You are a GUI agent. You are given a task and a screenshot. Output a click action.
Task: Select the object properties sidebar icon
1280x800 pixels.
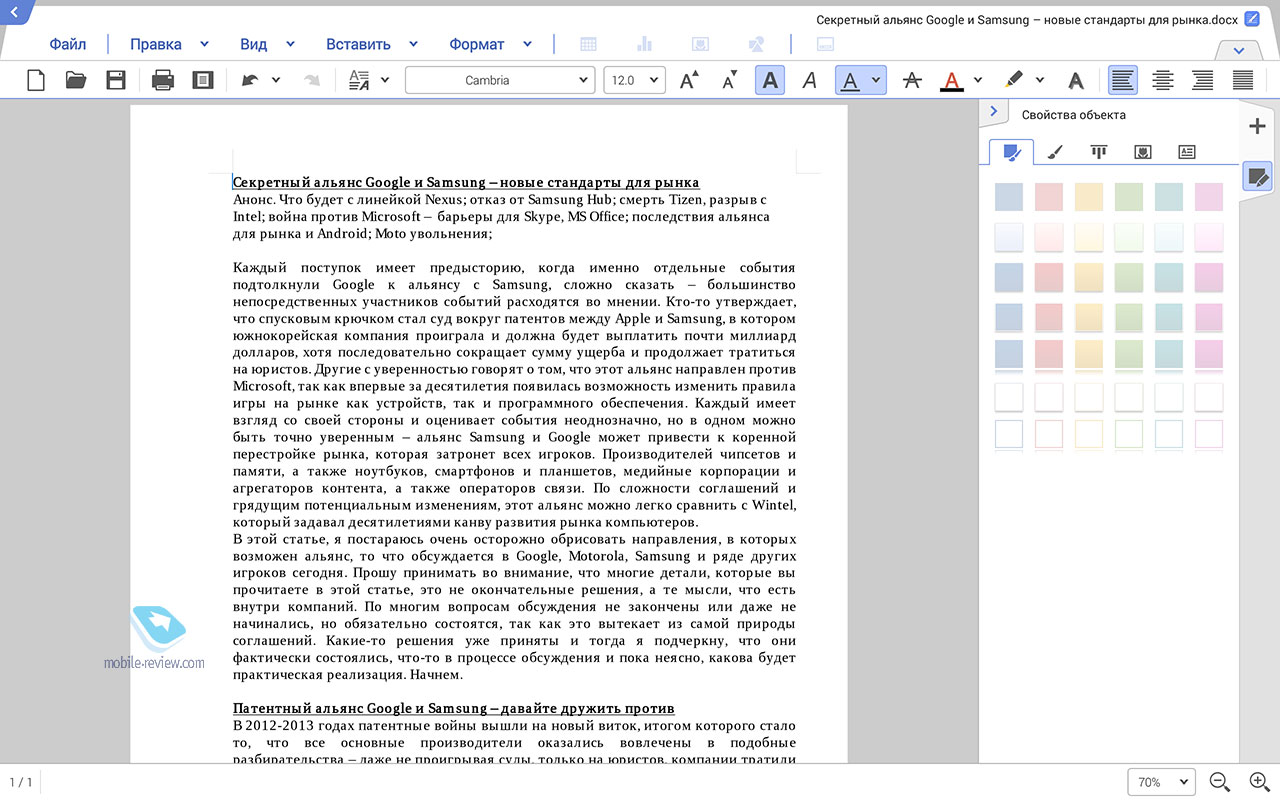click(1257, 177)
